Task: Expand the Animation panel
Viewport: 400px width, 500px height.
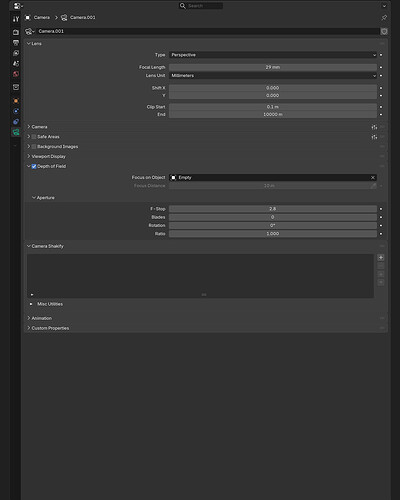Action: tap(29, 318)
